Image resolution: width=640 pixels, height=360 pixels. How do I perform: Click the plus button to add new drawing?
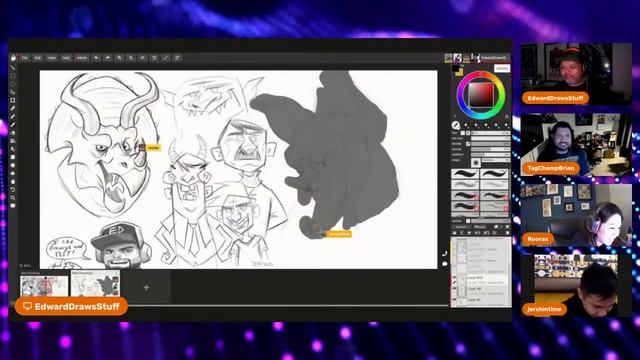(147, 287)
